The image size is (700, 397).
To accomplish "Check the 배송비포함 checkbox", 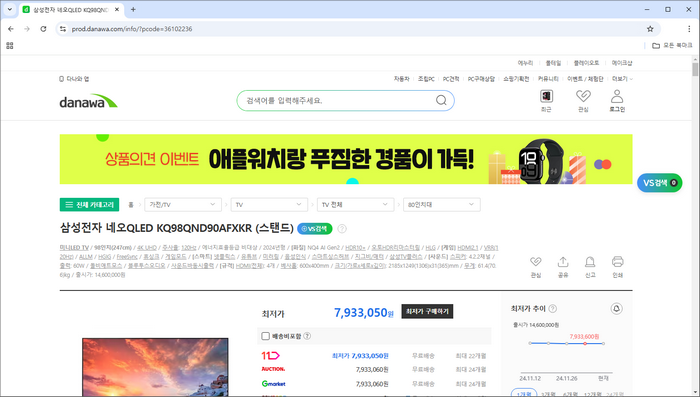I will pyautogui.click(x=266, y=336).
